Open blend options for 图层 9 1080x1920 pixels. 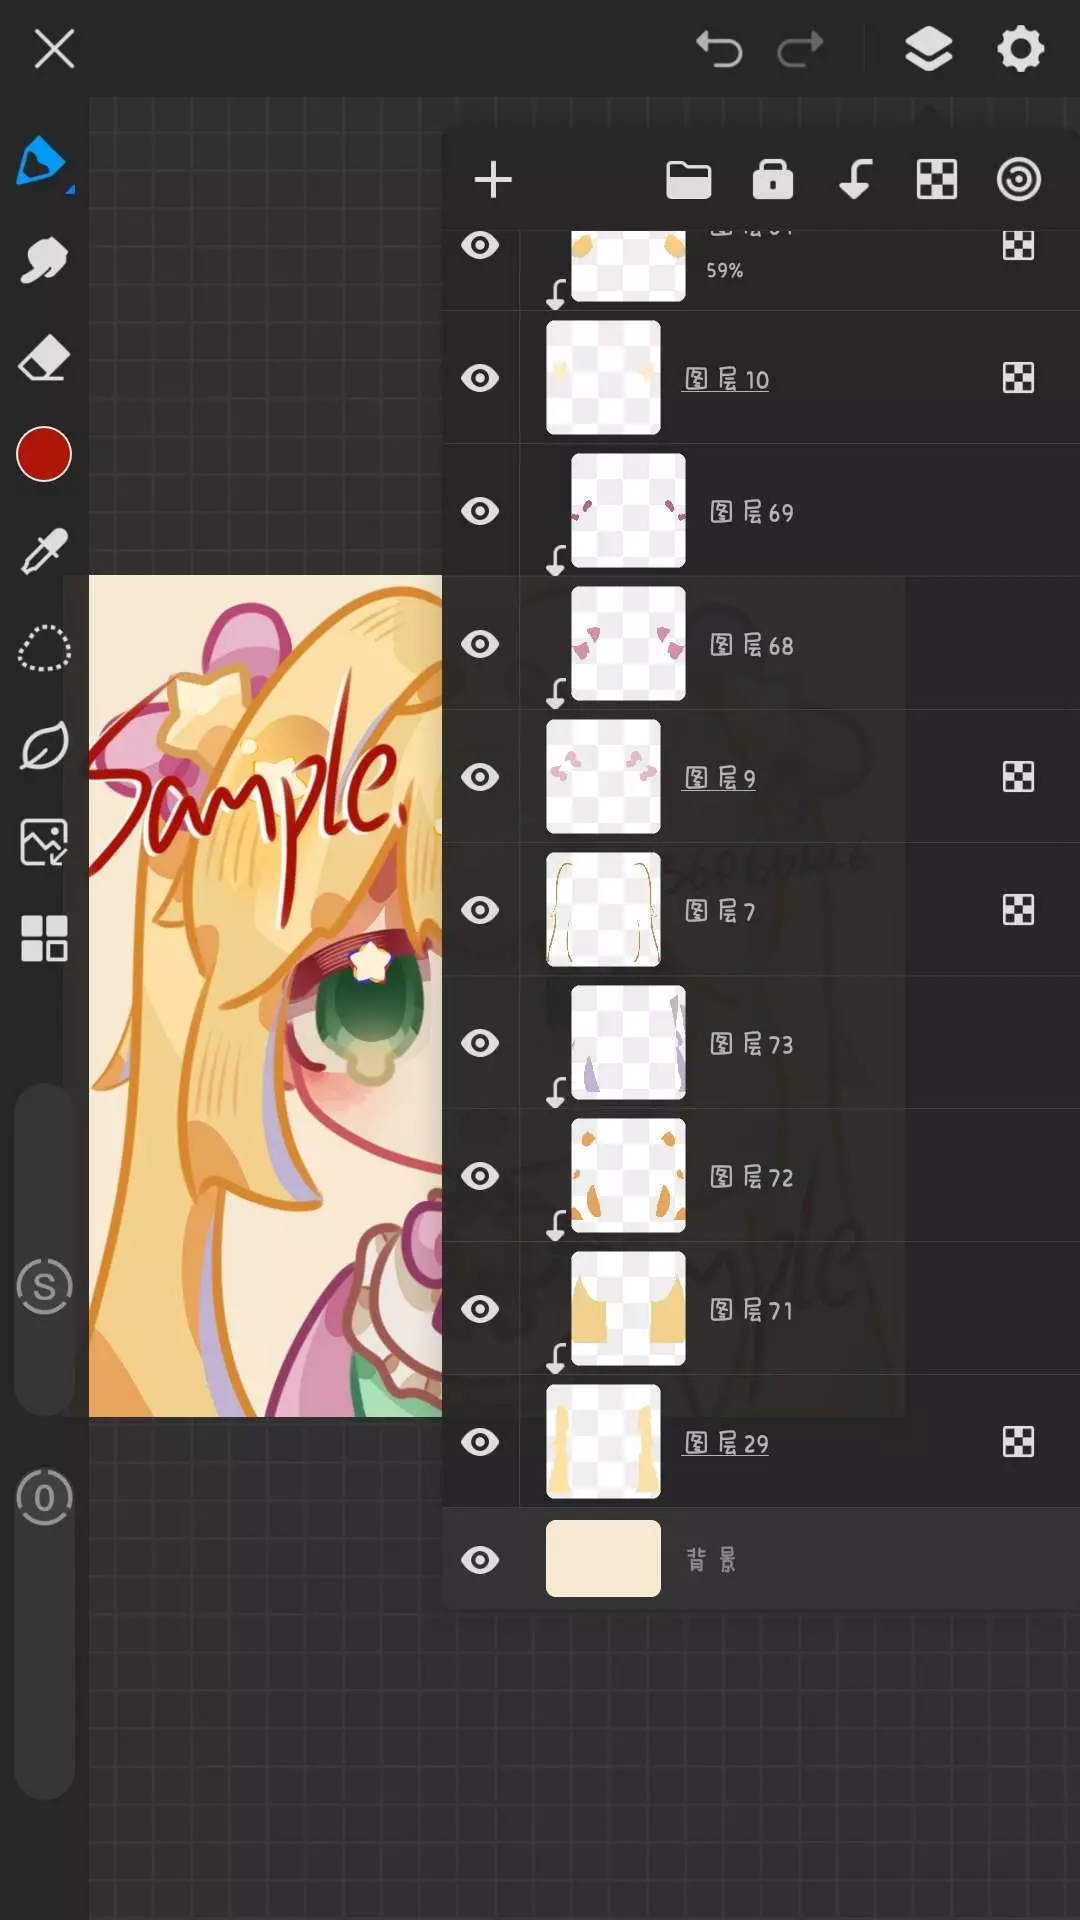(1018, 777)
